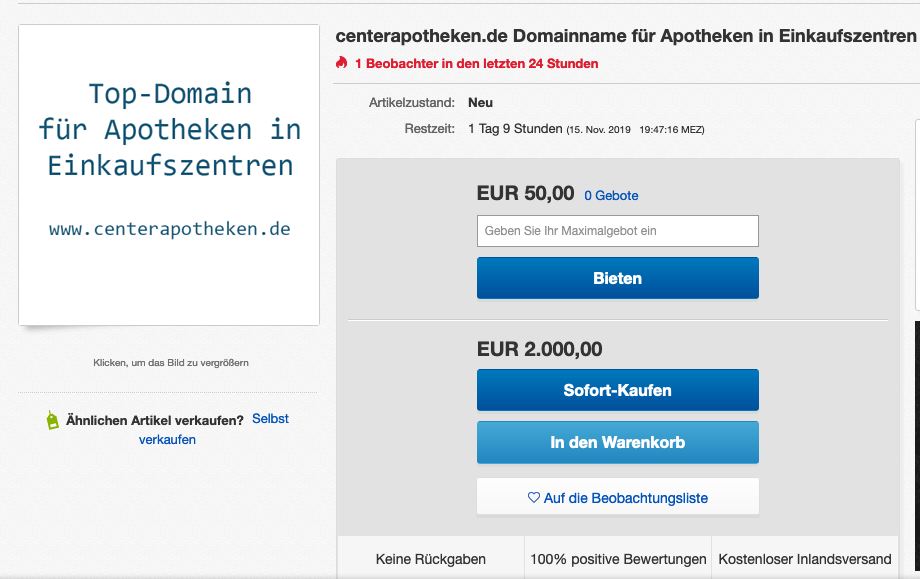Click the EUR 2.000,00 buy-now price
The height and width of the screenshot is (579, 920).
pyautogui.click(x=540, y=349)
